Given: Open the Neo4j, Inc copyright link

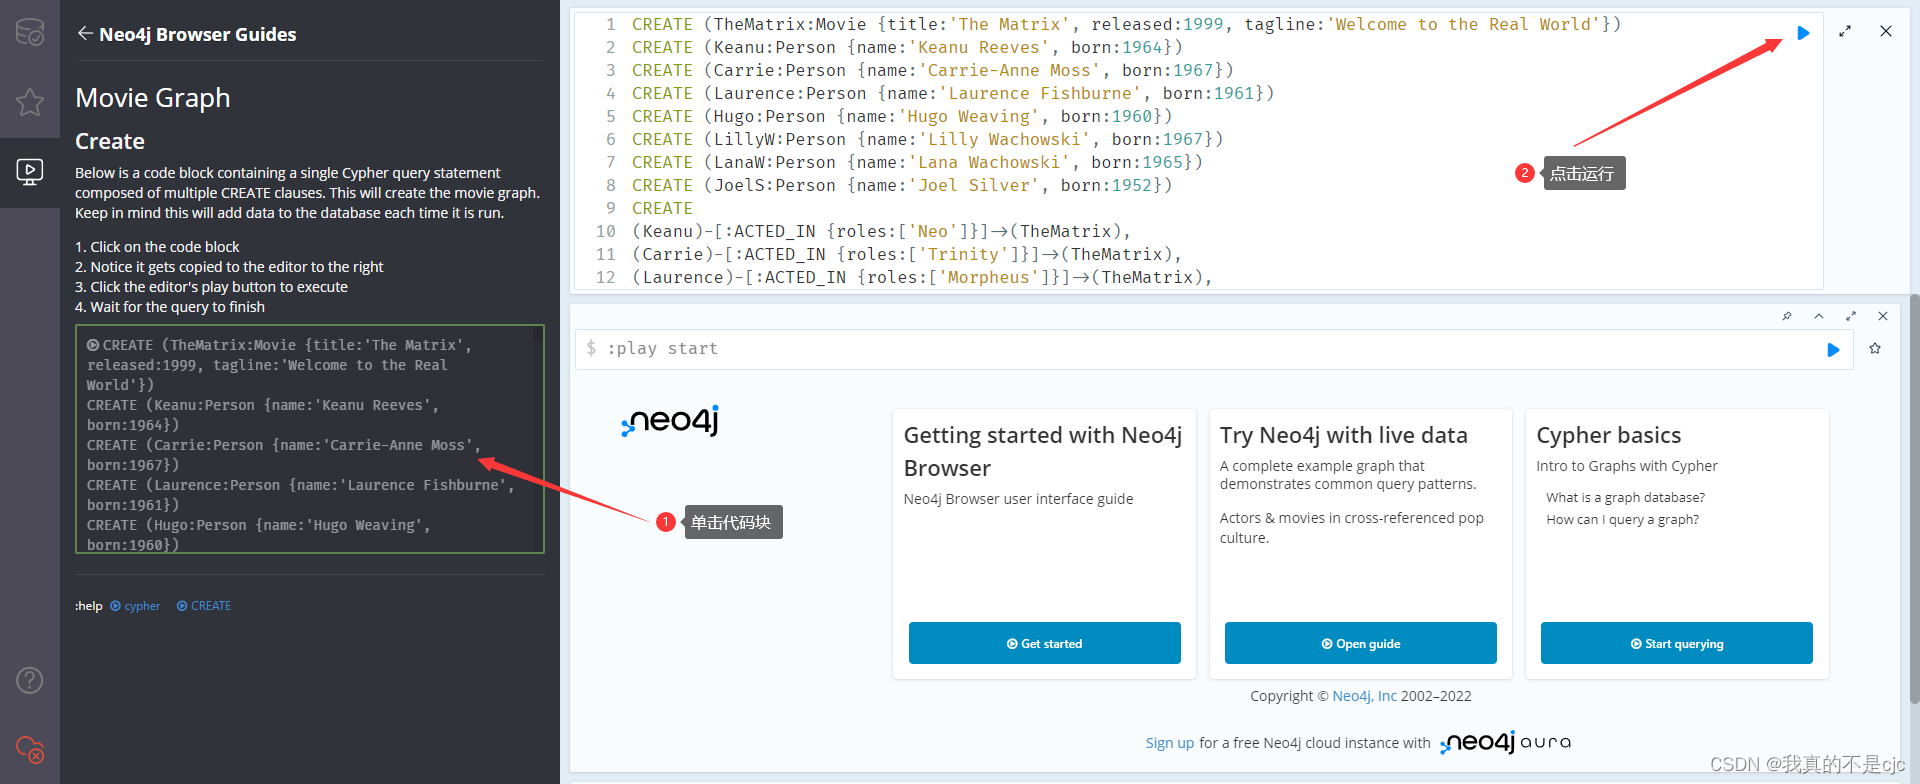Looking at the screenshot, I should pyautogui.click(x=1364, y=696).
